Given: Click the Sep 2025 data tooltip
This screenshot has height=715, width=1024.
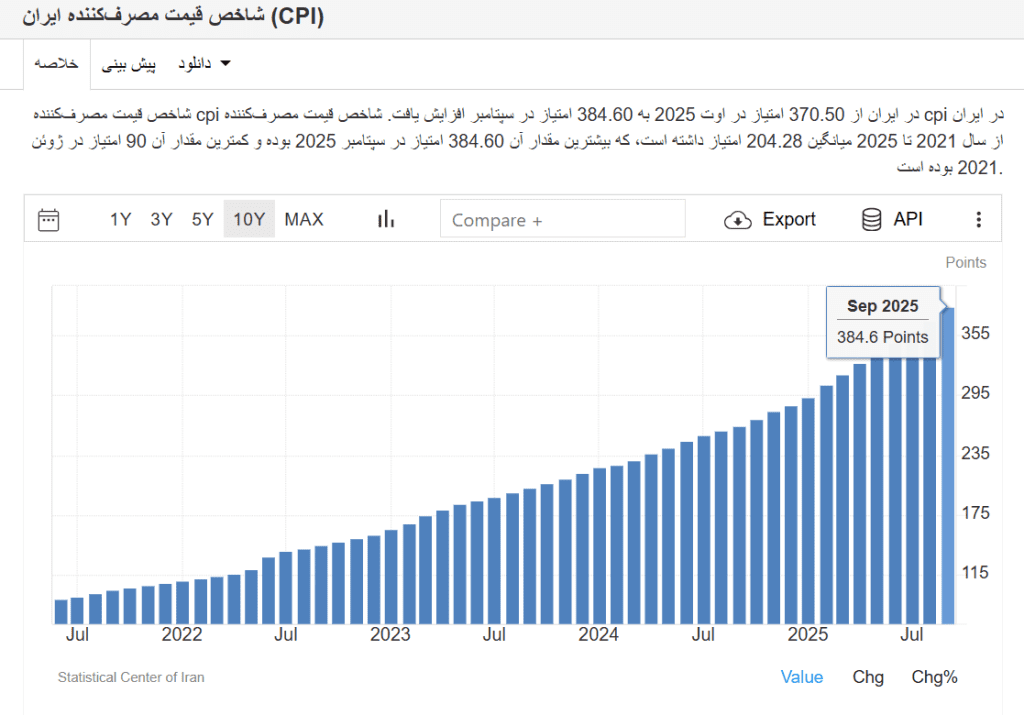Looking at the screenshot, I should click(883, 322).
